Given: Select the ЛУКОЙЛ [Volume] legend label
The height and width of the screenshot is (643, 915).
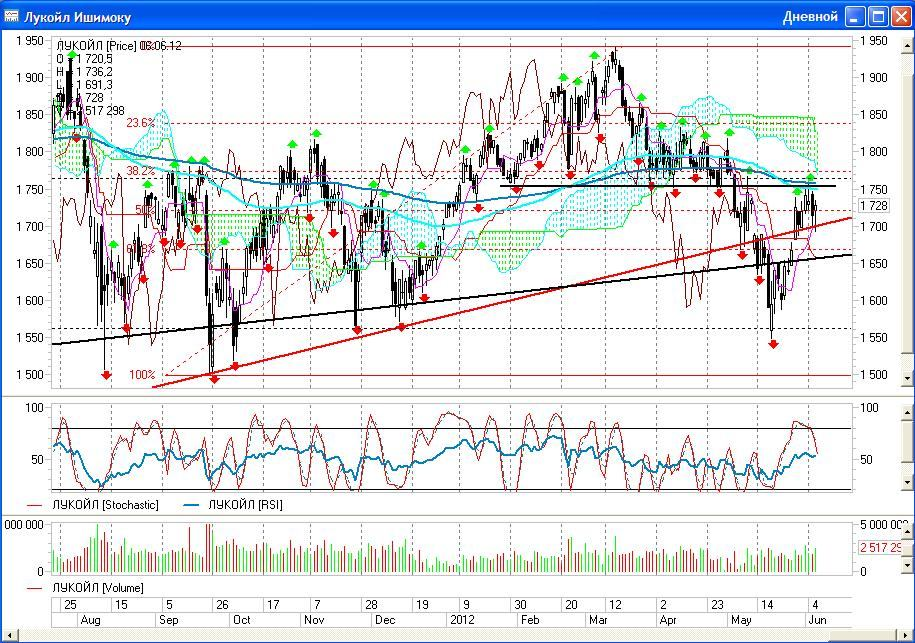Looking at the screenshot, I should click(98, 588).
